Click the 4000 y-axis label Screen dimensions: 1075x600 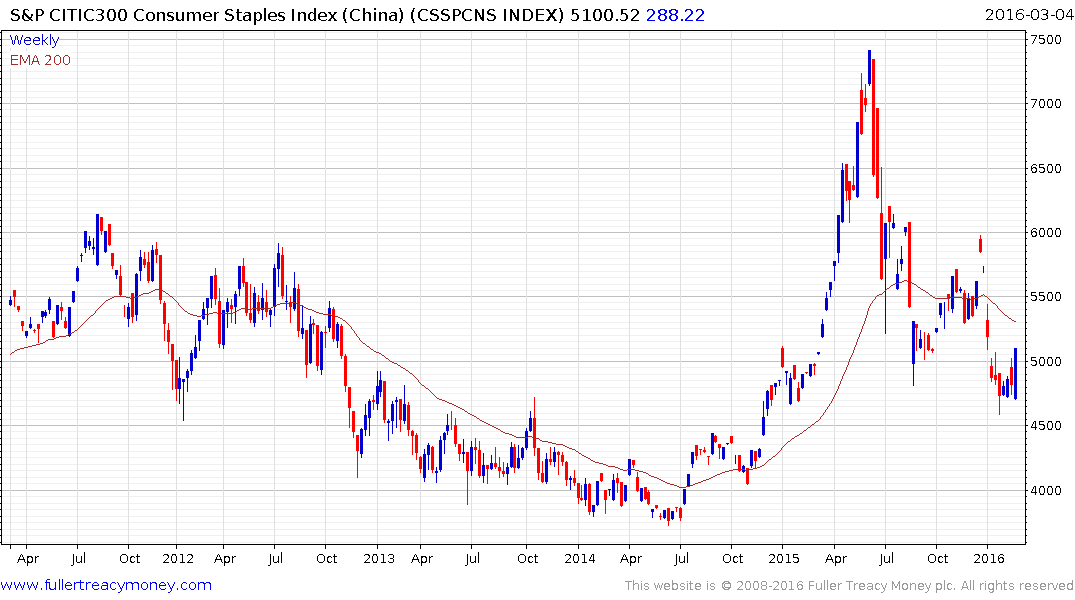point(1046,490)
